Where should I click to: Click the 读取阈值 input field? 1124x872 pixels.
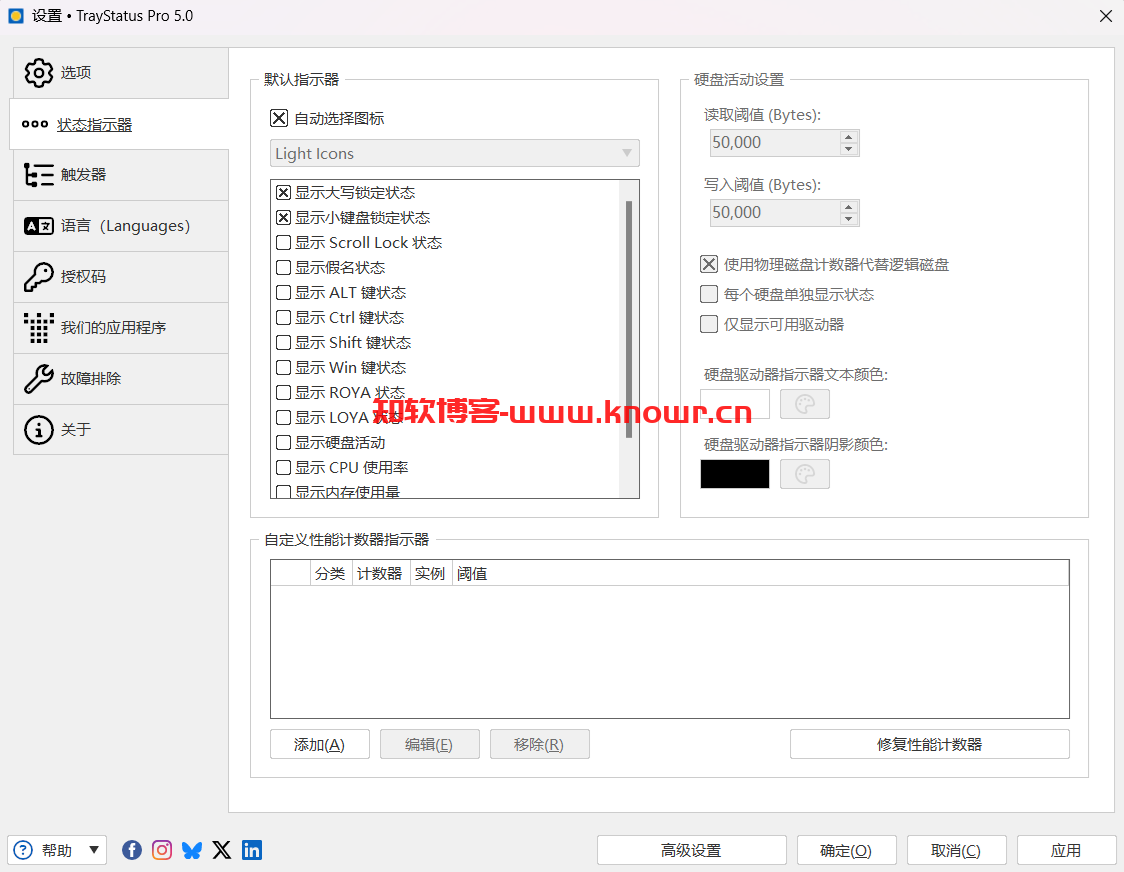coord(775,143)
